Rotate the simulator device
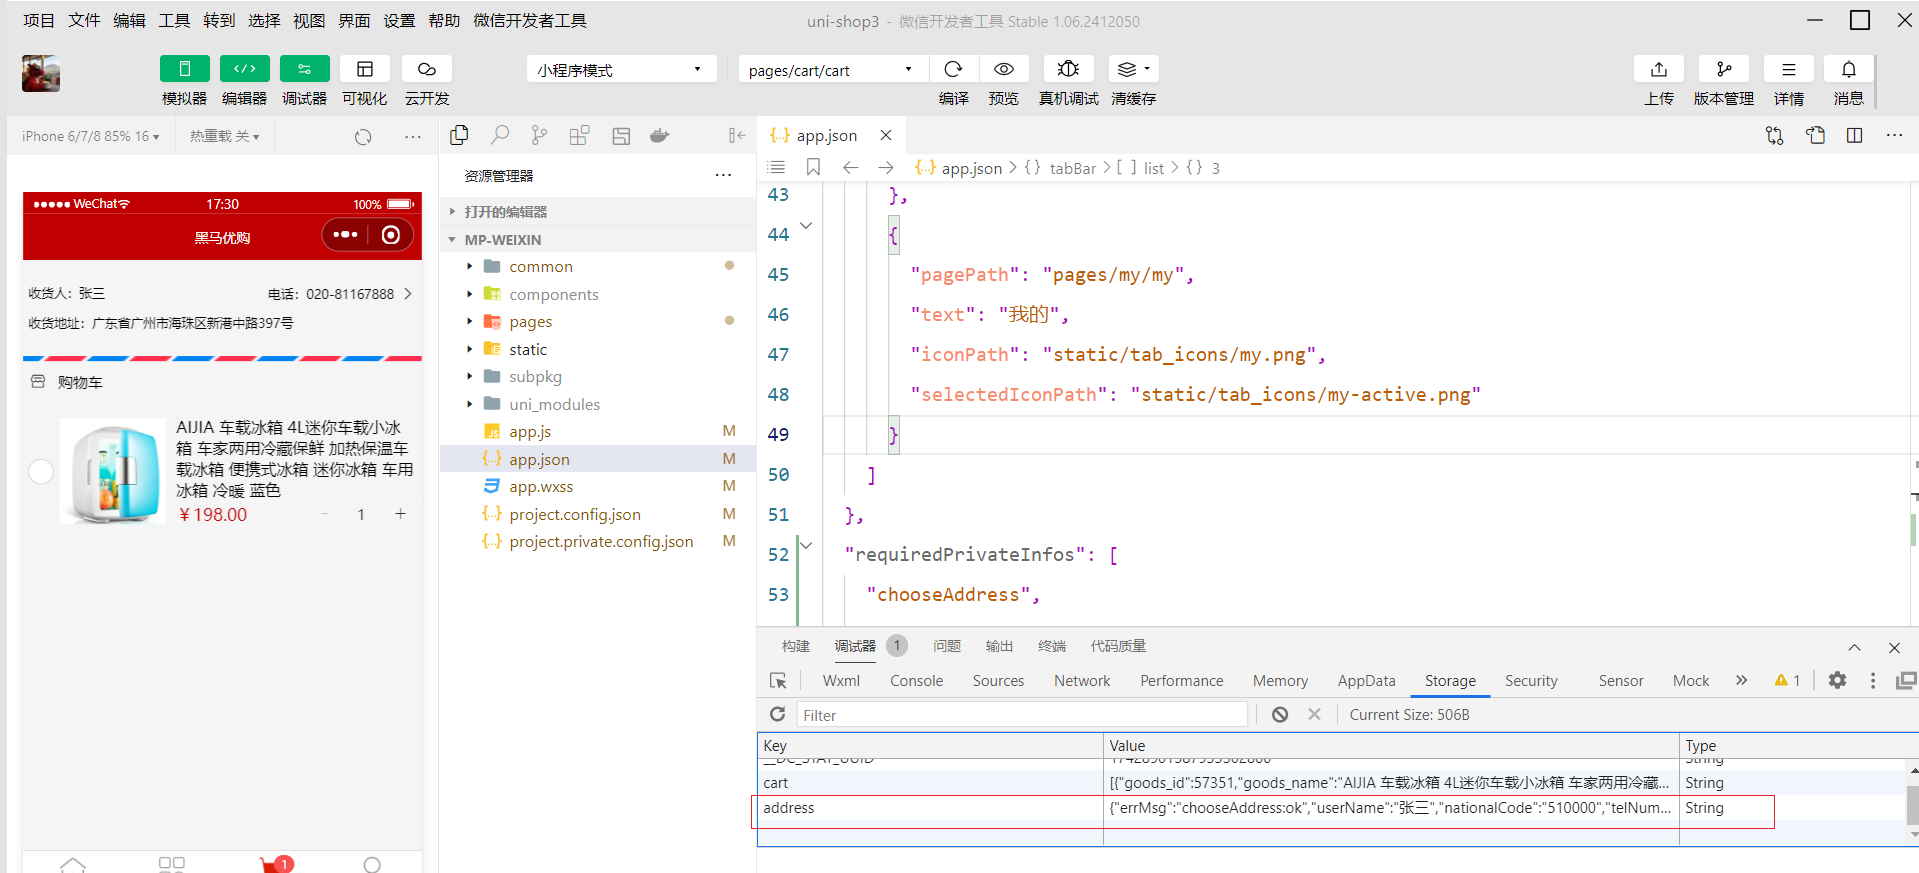The image size is (1919, 873). click(363, 136)
